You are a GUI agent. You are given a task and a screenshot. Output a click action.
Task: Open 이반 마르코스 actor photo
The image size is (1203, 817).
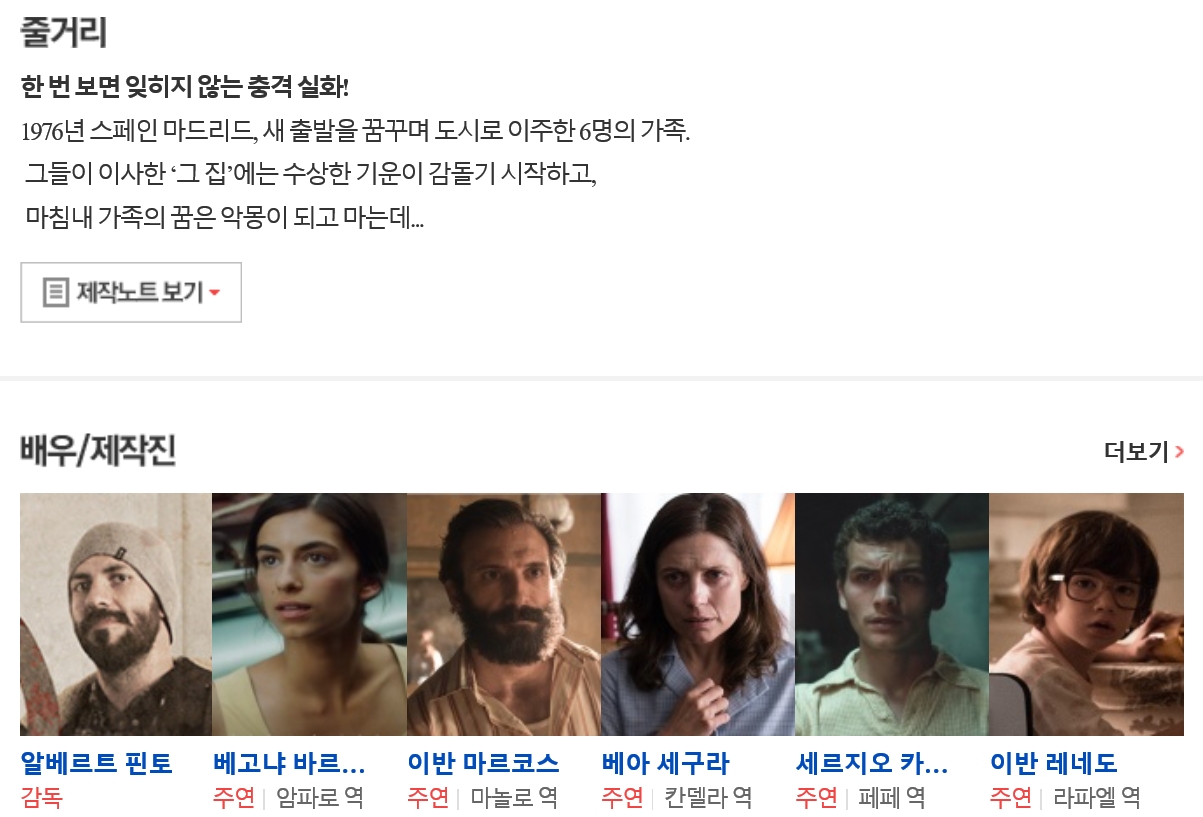pos(504,614)
